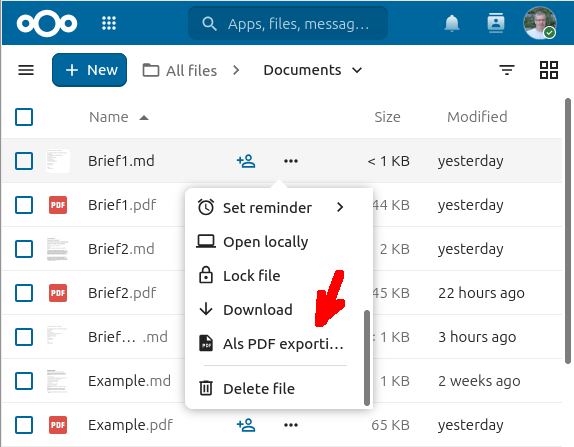Viewport: 574px width, 447px height.
Task: Expand the Set reminder submenu arrow
Action: coord(340,207)
